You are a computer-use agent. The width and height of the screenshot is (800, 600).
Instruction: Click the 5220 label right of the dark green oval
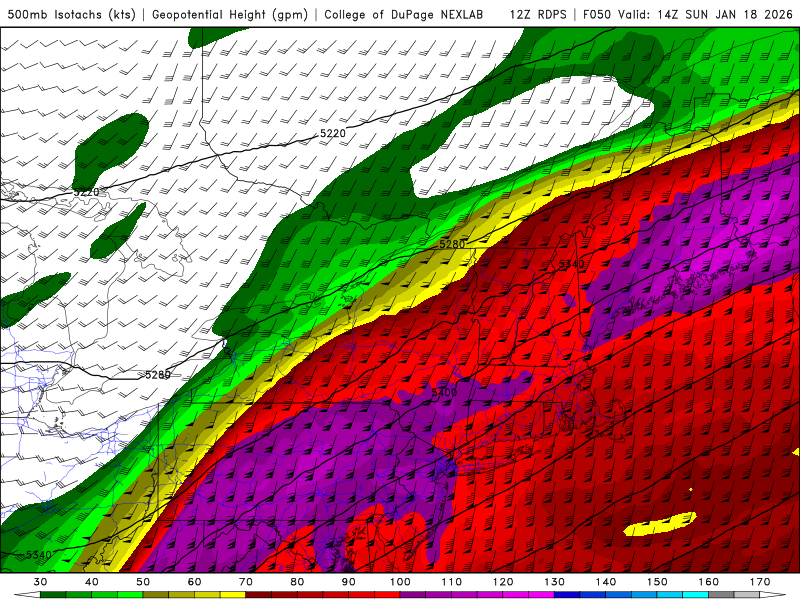[333, 133]
